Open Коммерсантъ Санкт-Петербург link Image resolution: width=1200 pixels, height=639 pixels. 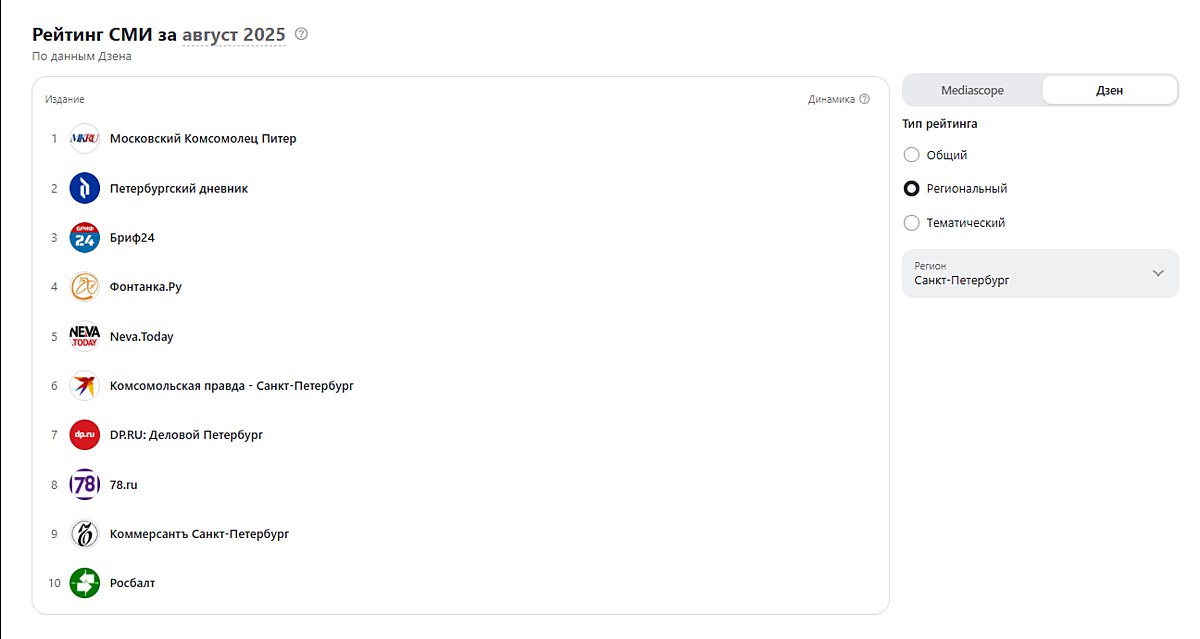pos(199,534)
